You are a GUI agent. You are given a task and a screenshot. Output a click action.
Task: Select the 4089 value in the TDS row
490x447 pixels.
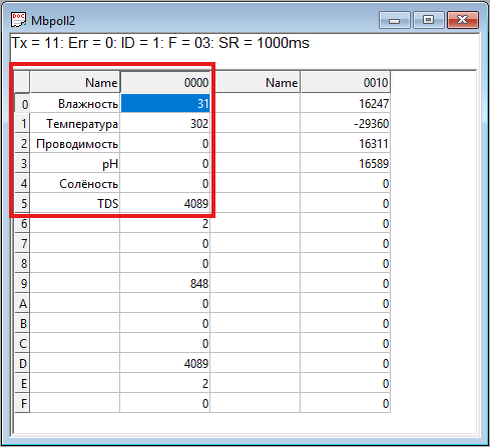point(165,203)
